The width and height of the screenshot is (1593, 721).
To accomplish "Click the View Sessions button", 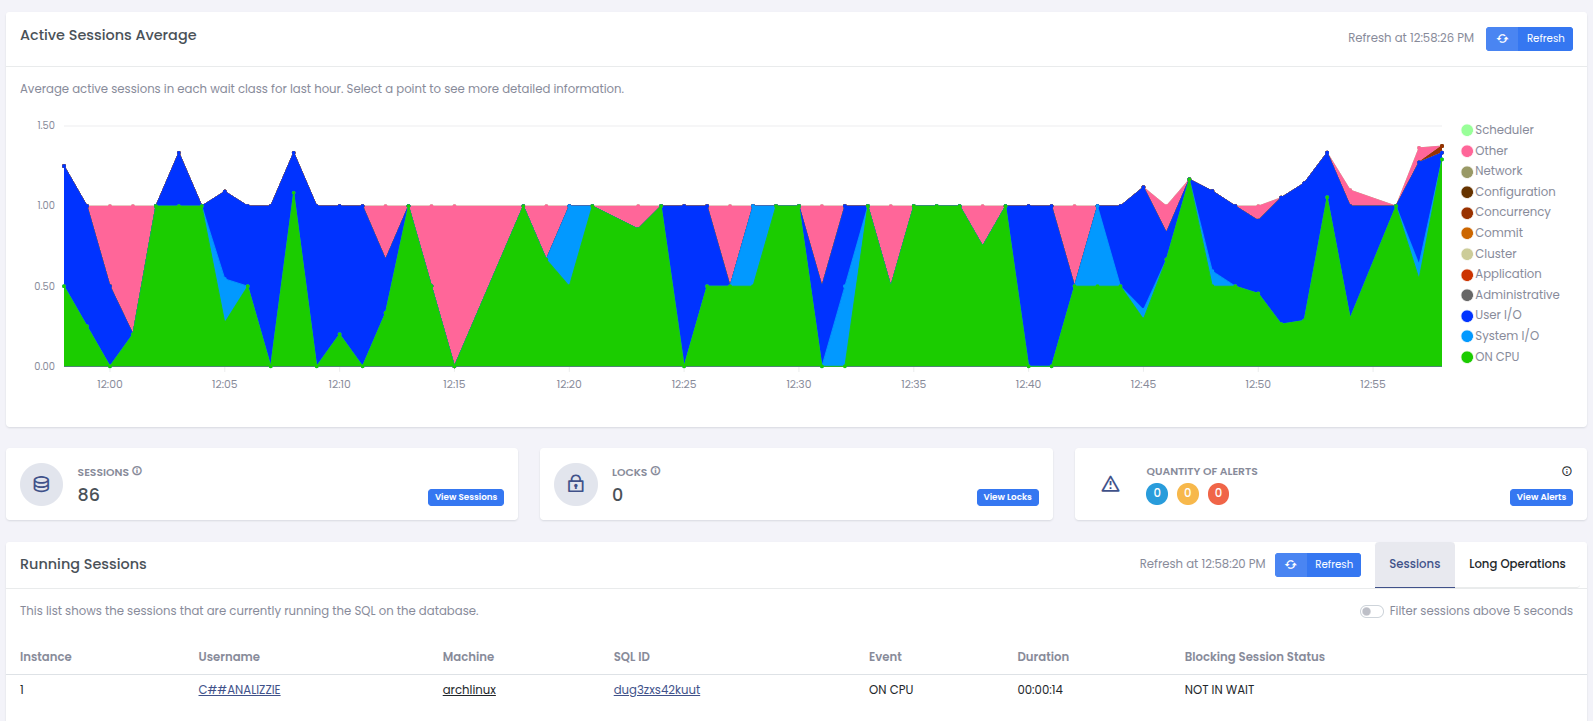I will 466,497.
